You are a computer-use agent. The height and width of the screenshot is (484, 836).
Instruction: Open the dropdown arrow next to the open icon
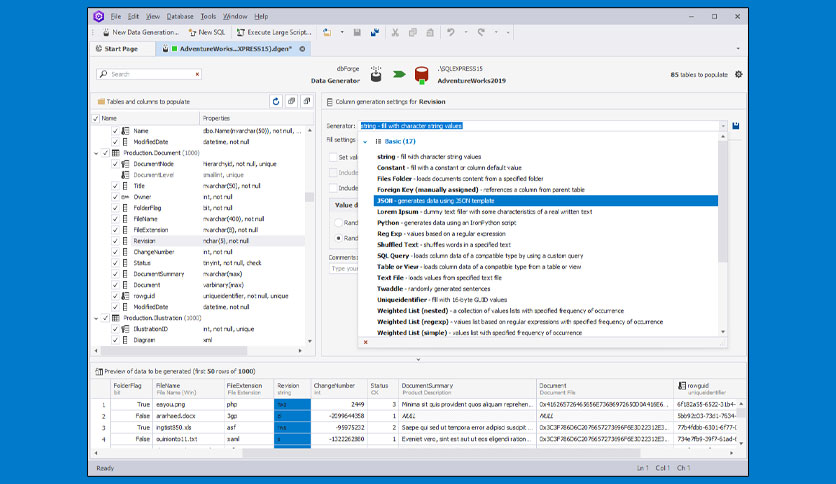[342, 33]
